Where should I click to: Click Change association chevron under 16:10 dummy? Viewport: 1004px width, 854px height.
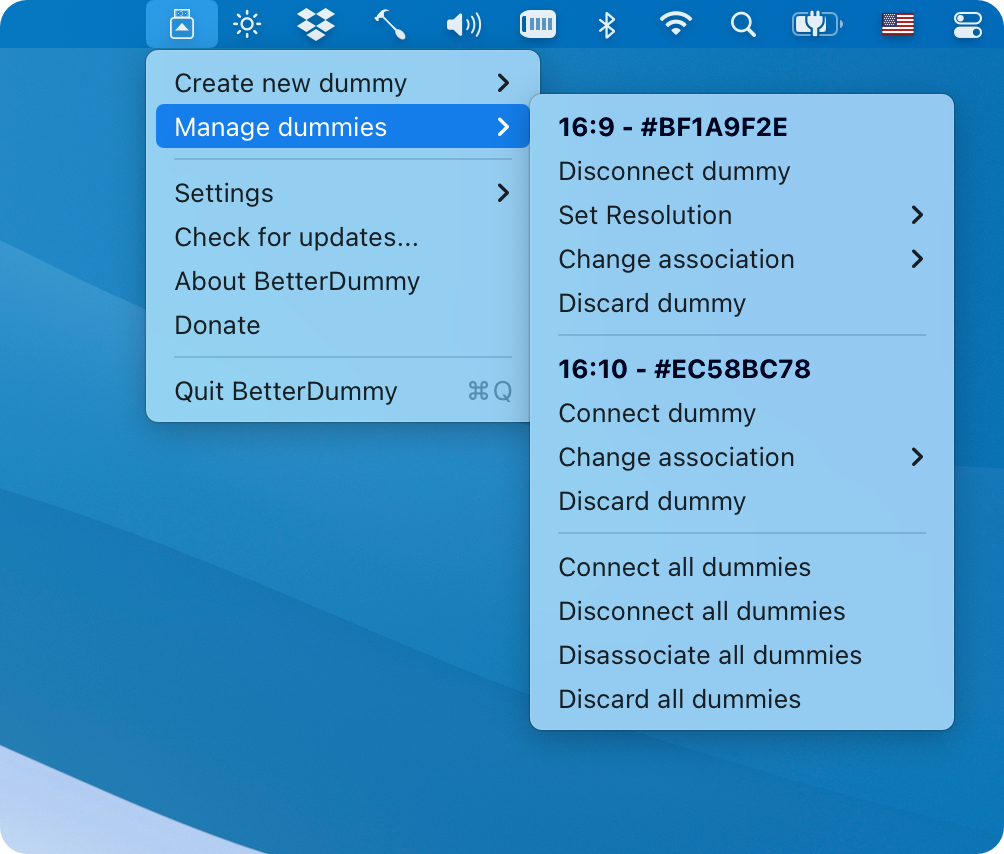[x=918, y=457]
